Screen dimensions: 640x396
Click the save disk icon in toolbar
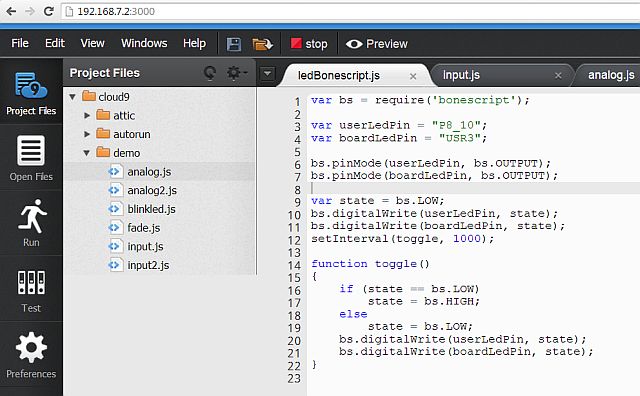click(233, 44)
